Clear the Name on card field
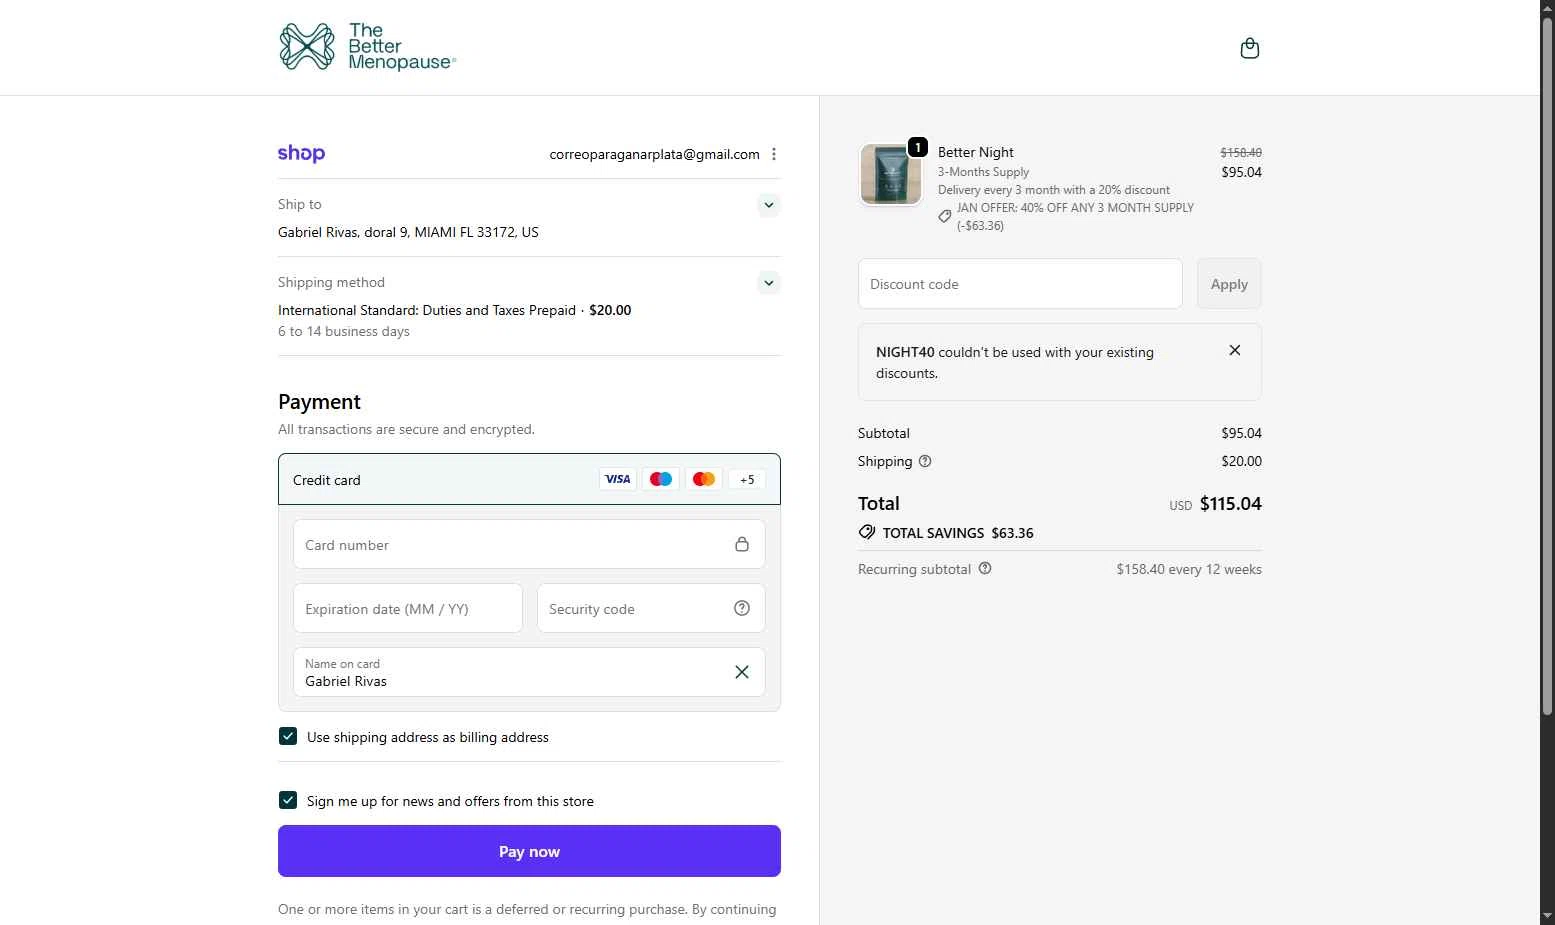Viewport: 1555px width, 925px height. 742,672
